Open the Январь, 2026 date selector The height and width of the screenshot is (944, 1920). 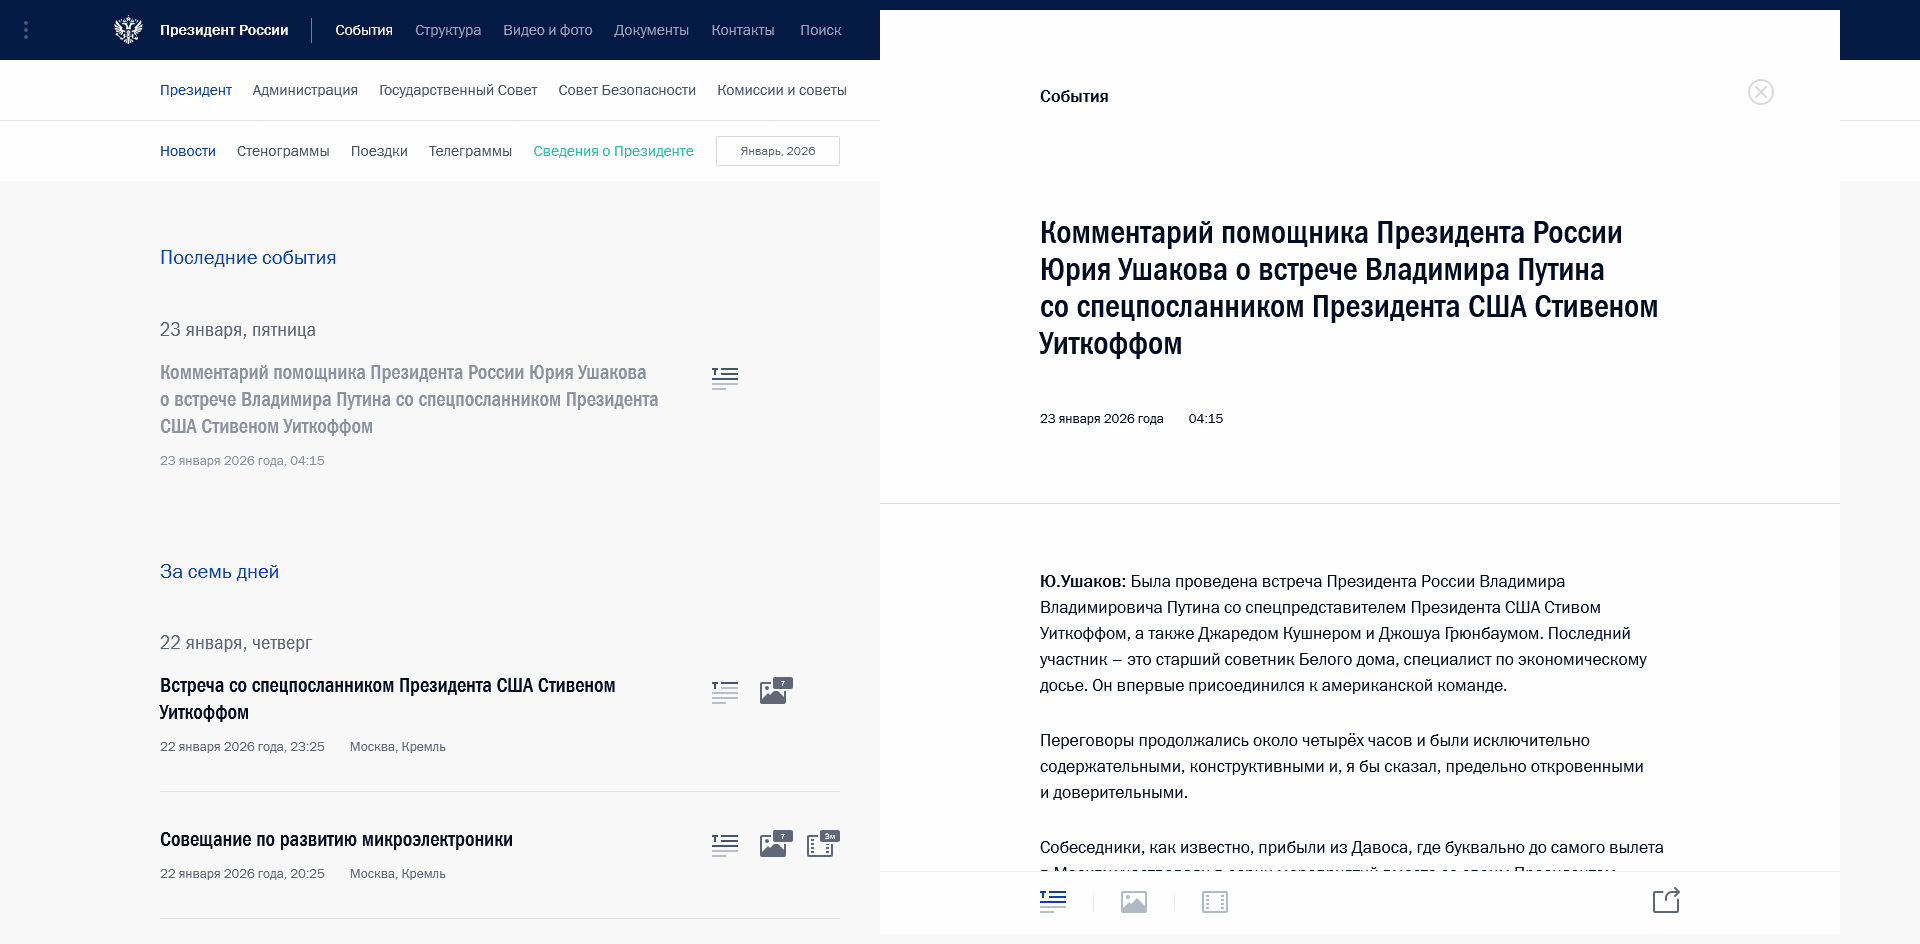pos(778,151)
